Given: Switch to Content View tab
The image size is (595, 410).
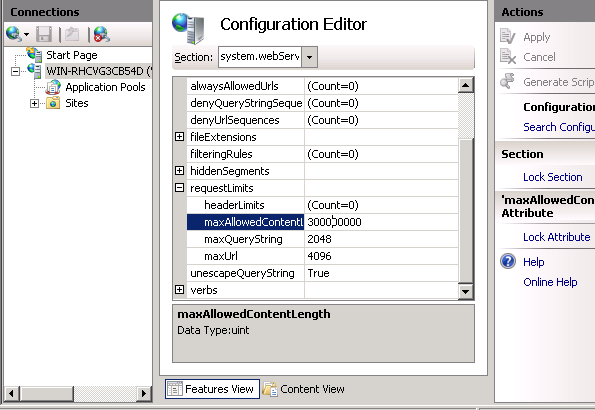Looking at the screenshot, I should 304,389.
